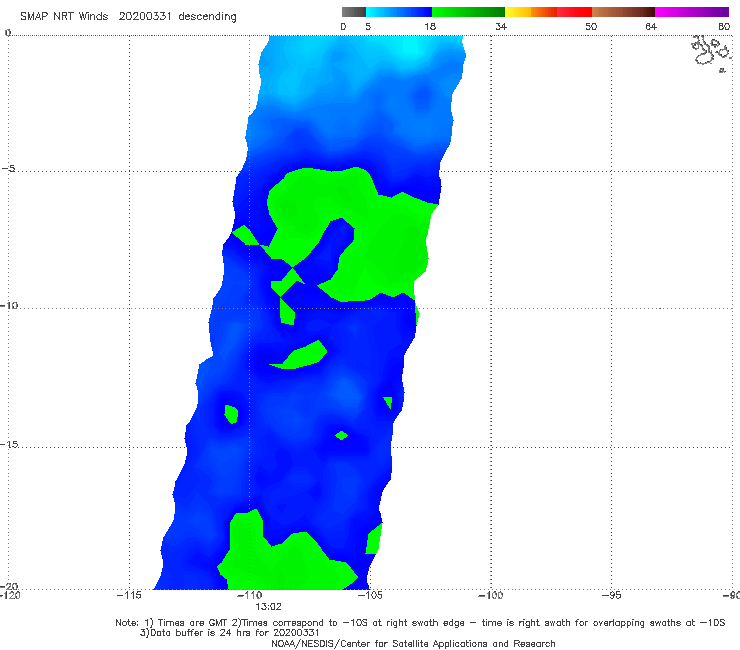740x650 pixels.
Task: Click the Galapagos islands outline on the map
Action: point(711,53)
